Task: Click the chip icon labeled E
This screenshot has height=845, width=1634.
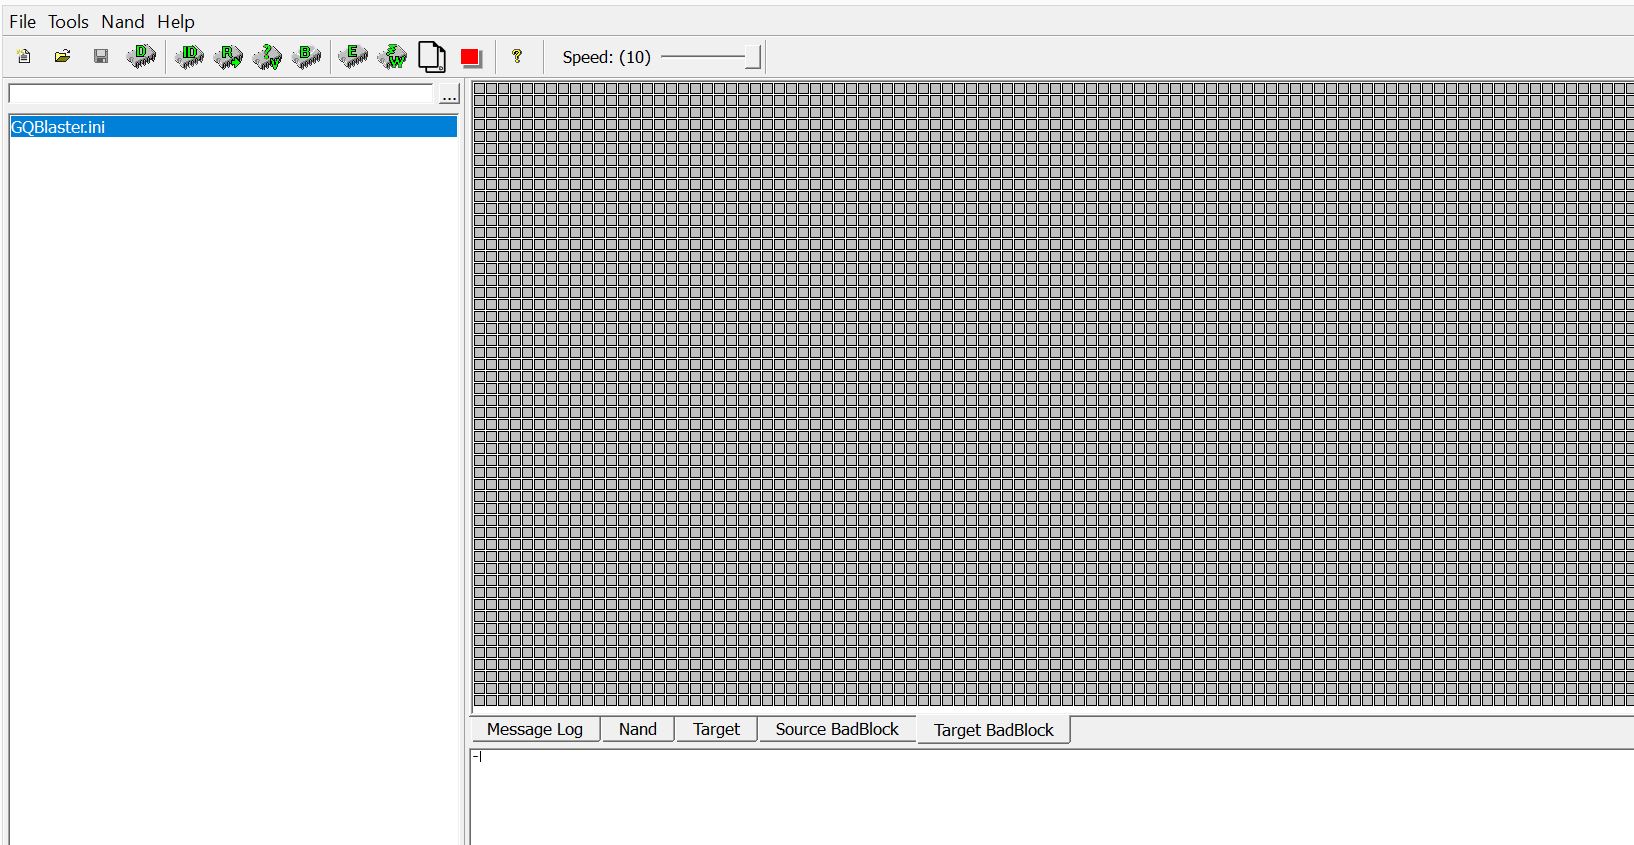Action: point(353,57)
